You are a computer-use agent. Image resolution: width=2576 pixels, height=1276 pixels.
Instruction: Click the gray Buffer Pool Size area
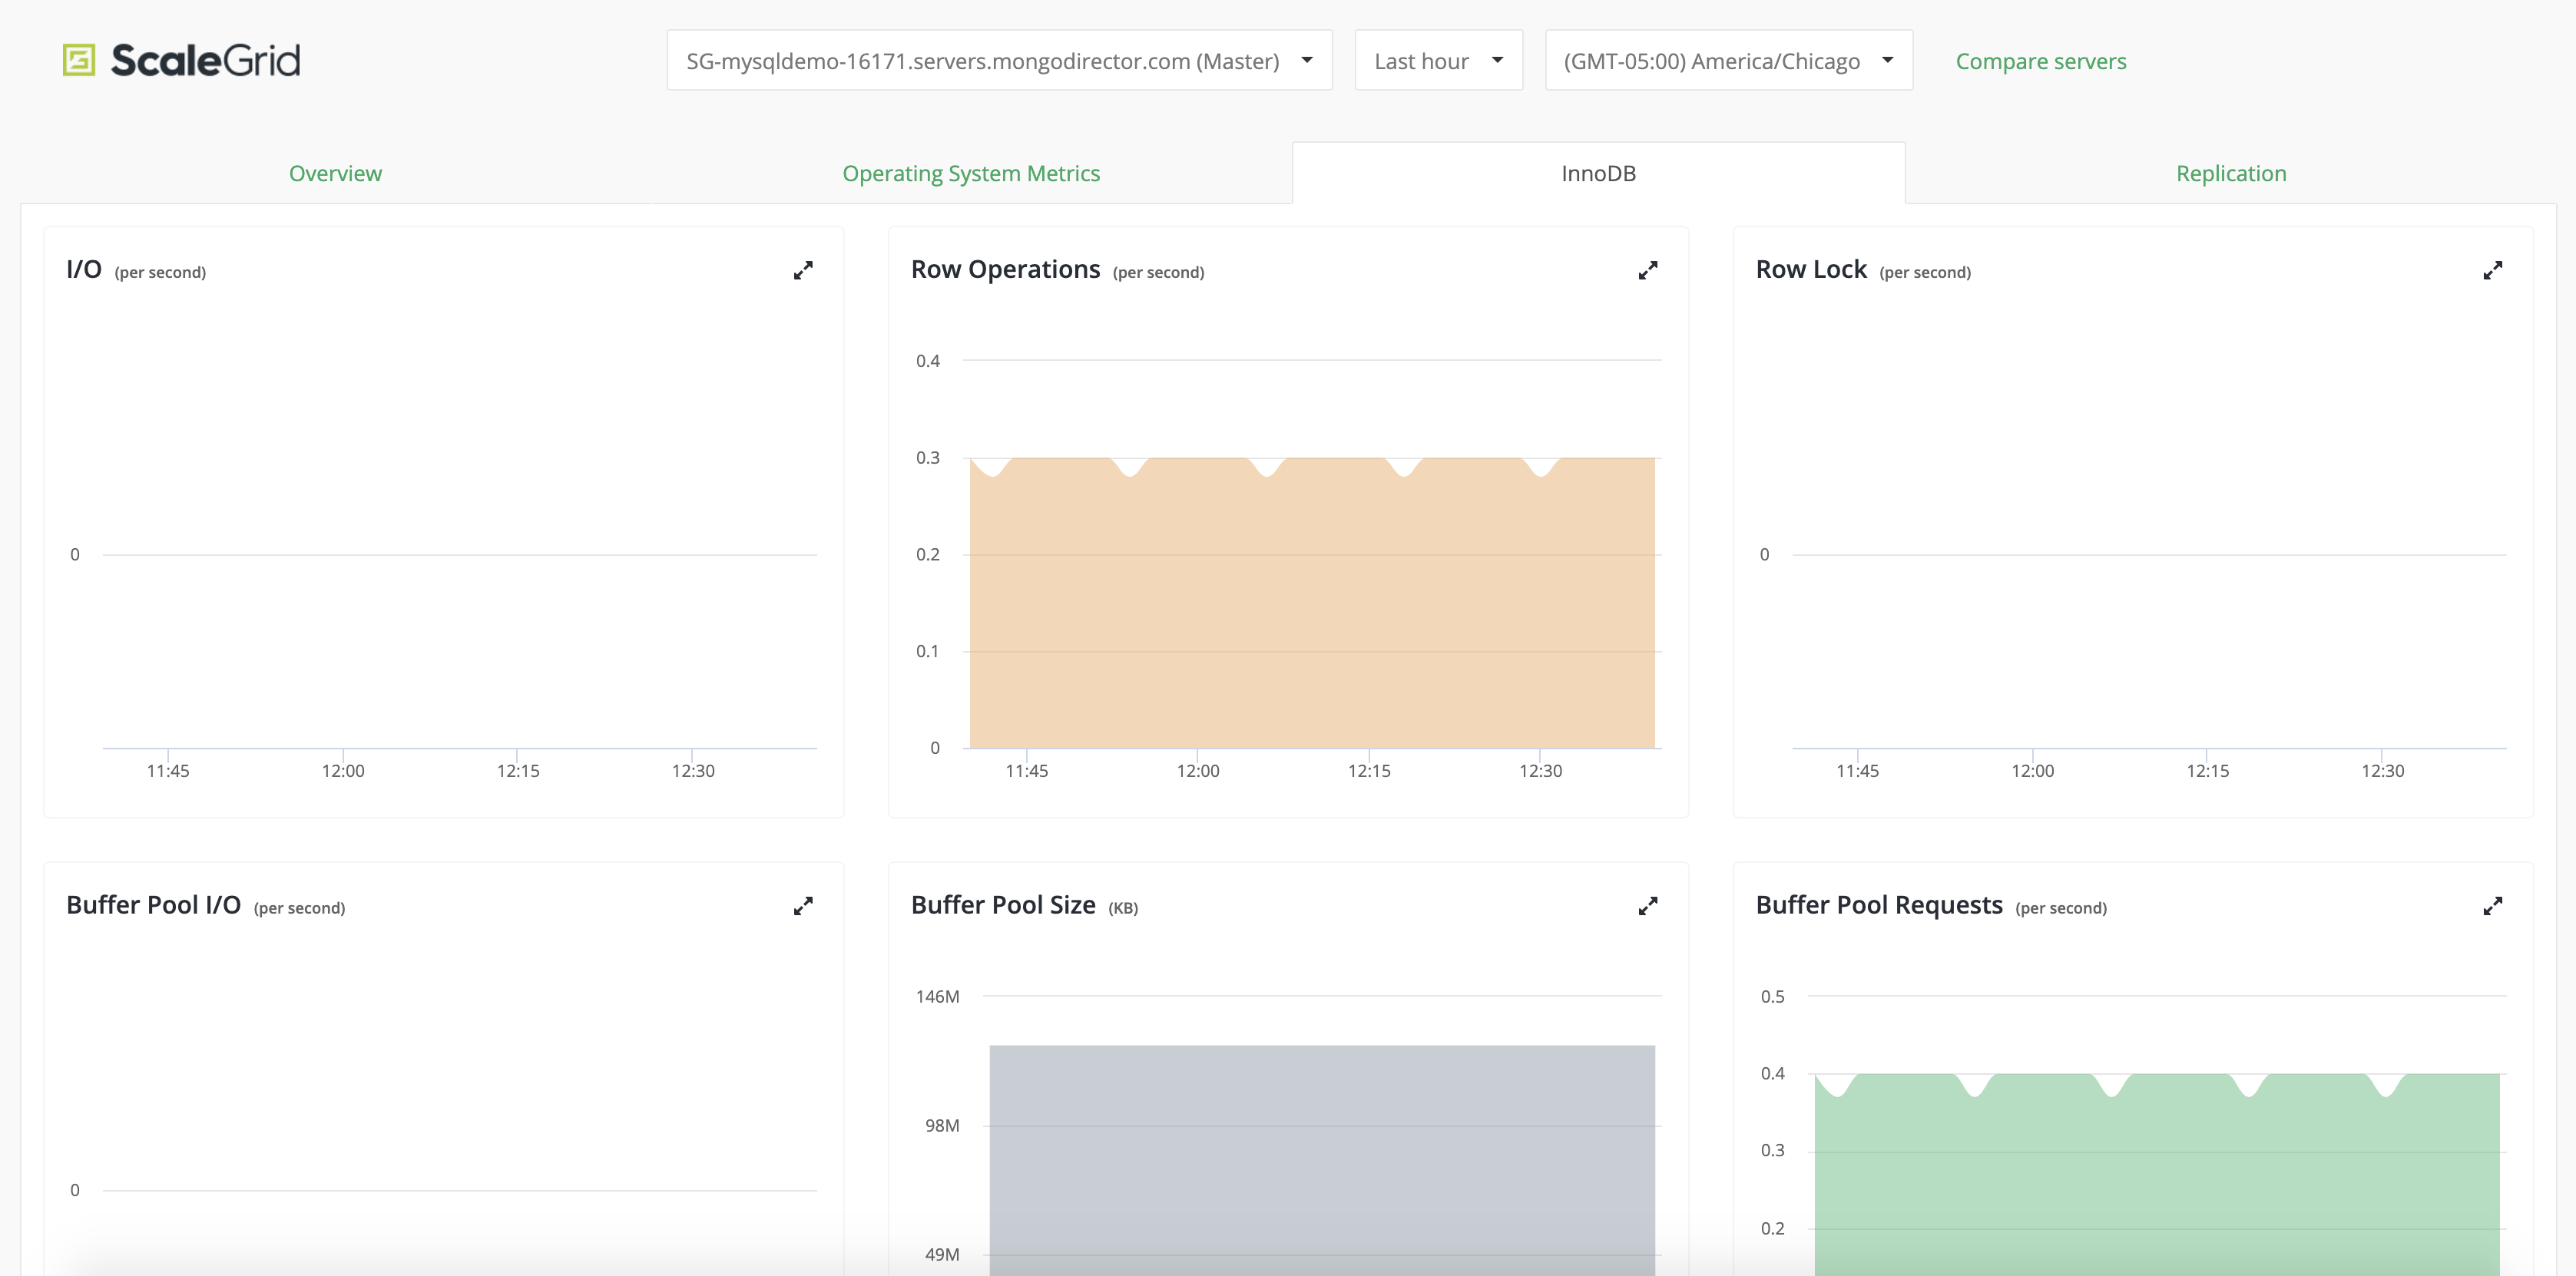[1320, 1150]
